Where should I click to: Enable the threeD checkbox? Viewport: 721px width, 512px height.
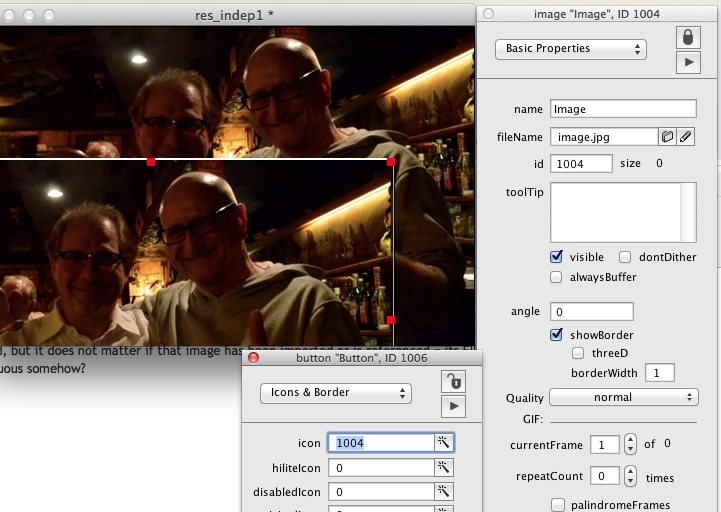[x=578, y=353]
